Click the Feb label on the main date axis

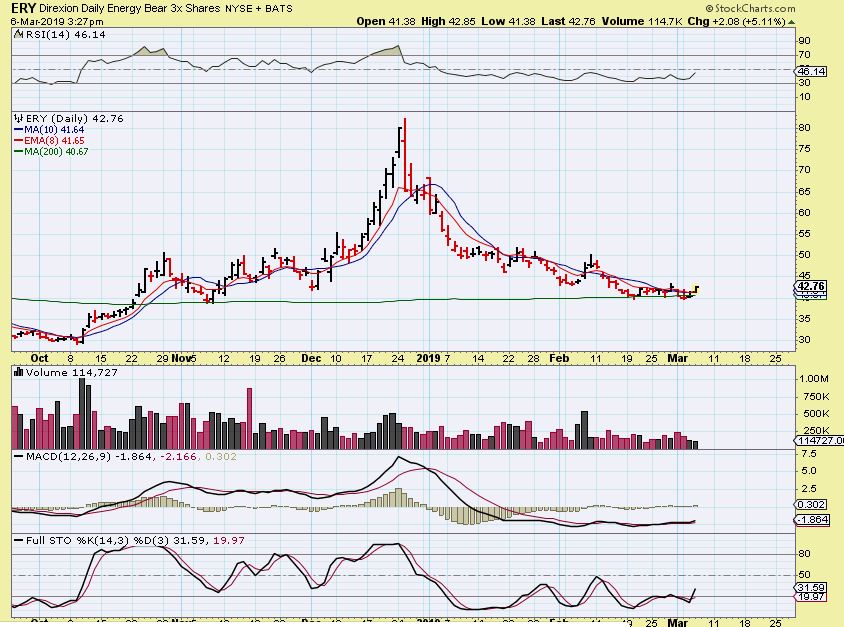coord(559,358)
